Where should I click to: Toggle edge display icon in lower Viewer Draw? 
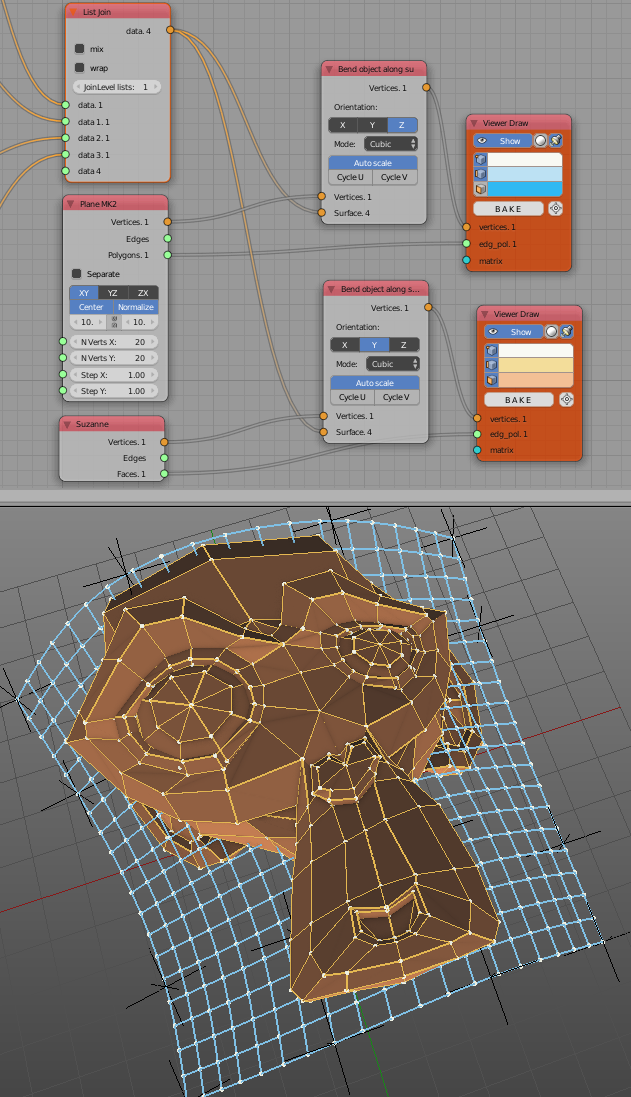point(492,365)
